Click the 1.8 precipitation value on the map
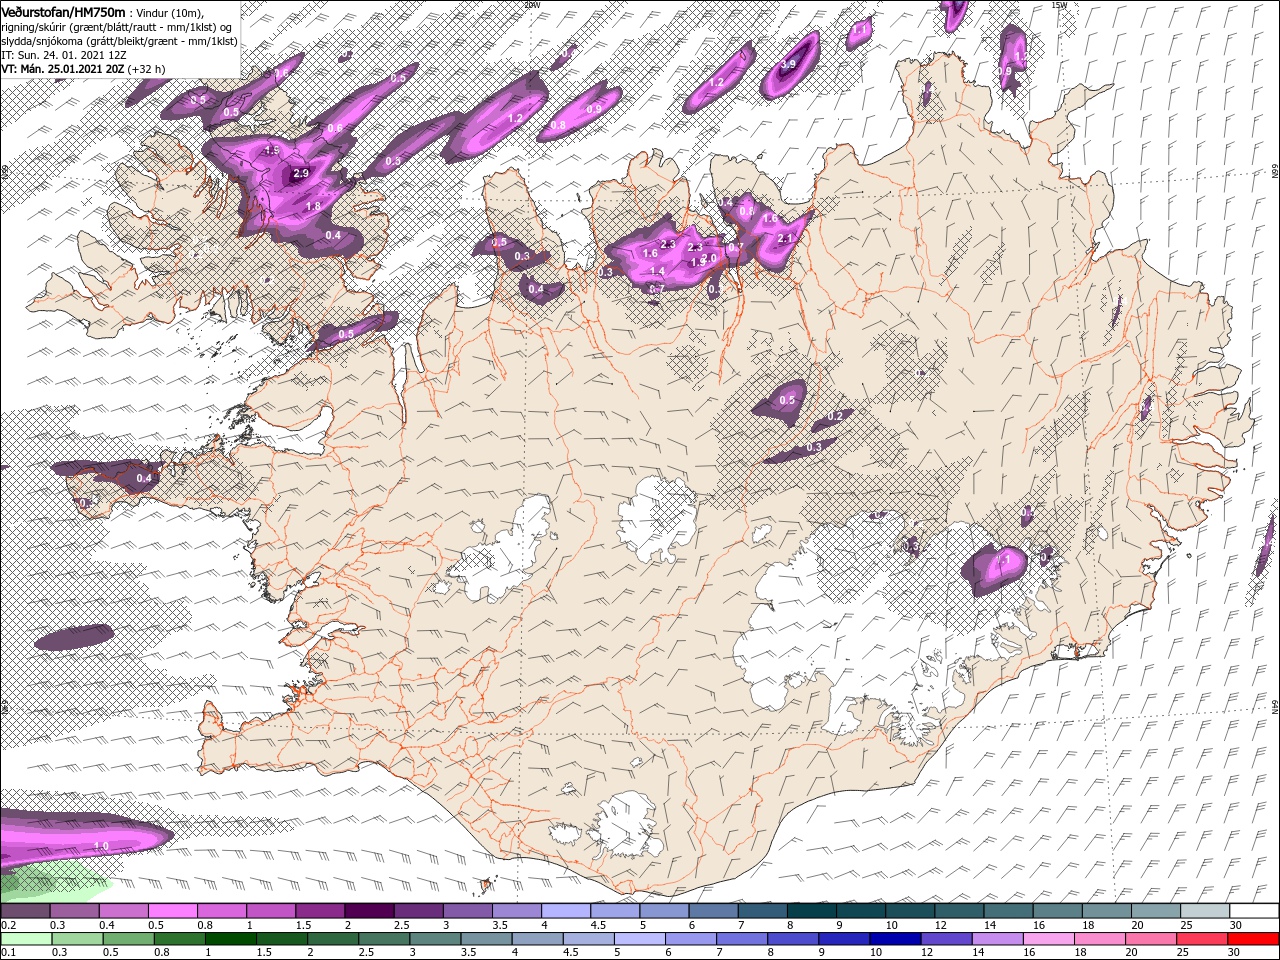This screenshot has height=960, width=1280. (313, 206)
